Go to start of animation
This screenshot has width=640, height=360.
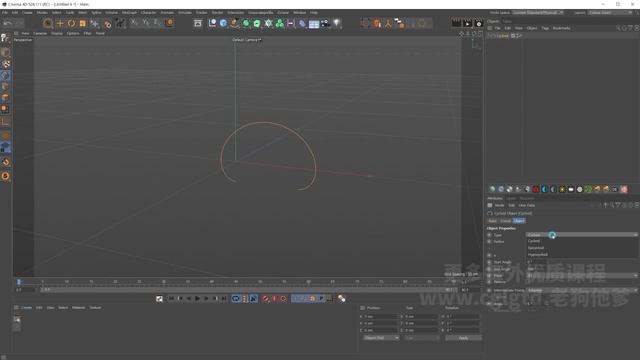(x=171, y=299)
